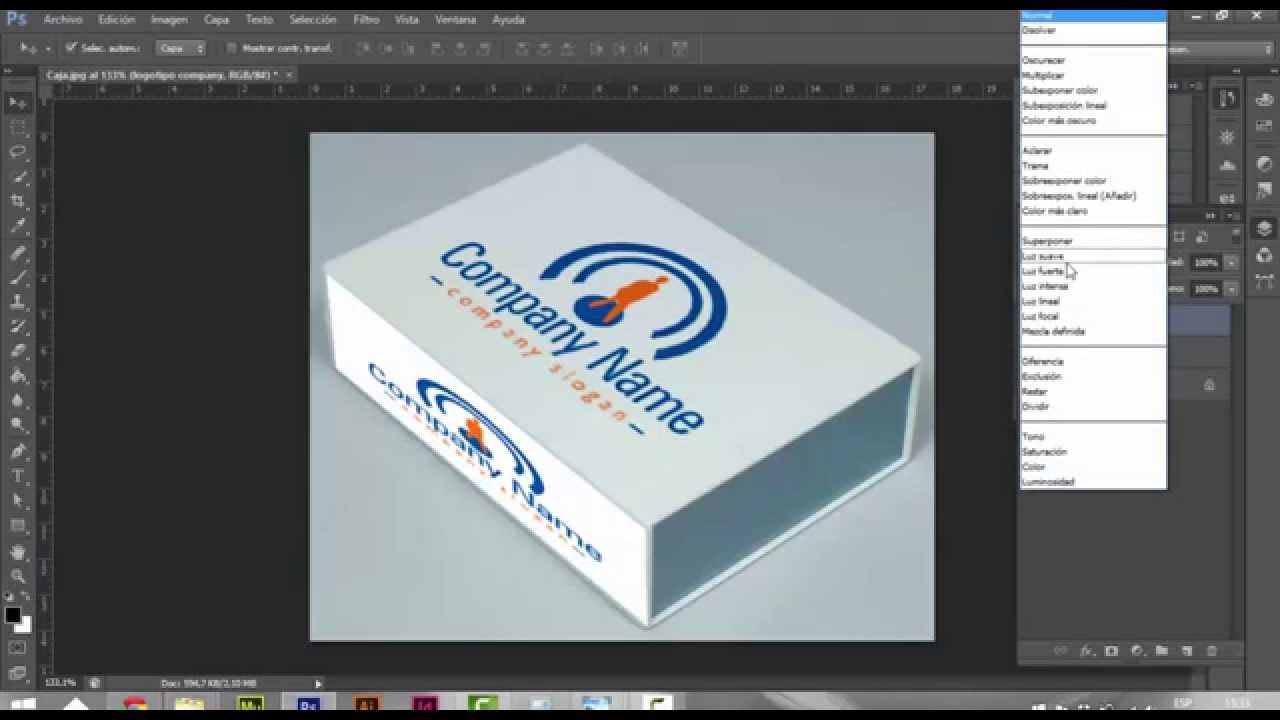The width and height of the screenshot is (1280, 720).
Task: Open the Archivo menu
Action: (x=63, y=19)
